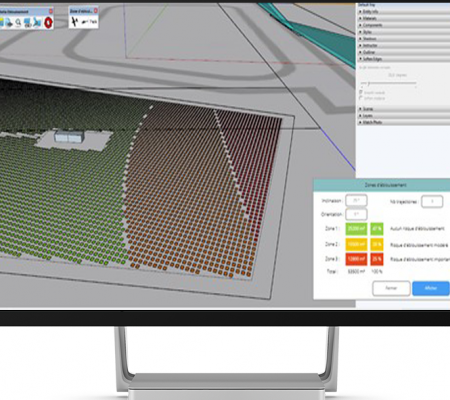The image size is (450, 400).
Task: Click the rightmost text icon in second toolbar
Action: [93, 22]
